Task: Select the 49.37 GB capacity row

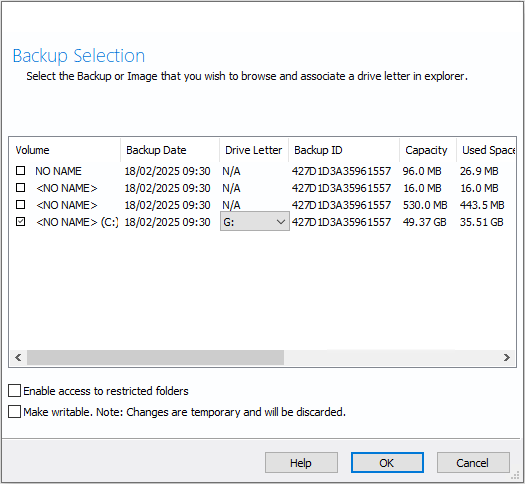Action: pyautogui.click(x=262, y=222)
